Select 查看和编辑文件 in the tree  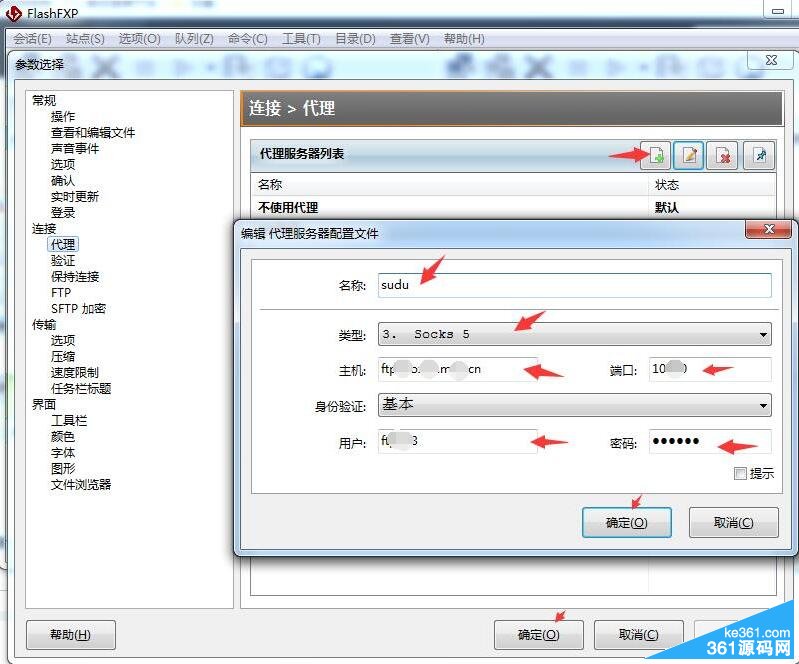(x=93, y=132)
